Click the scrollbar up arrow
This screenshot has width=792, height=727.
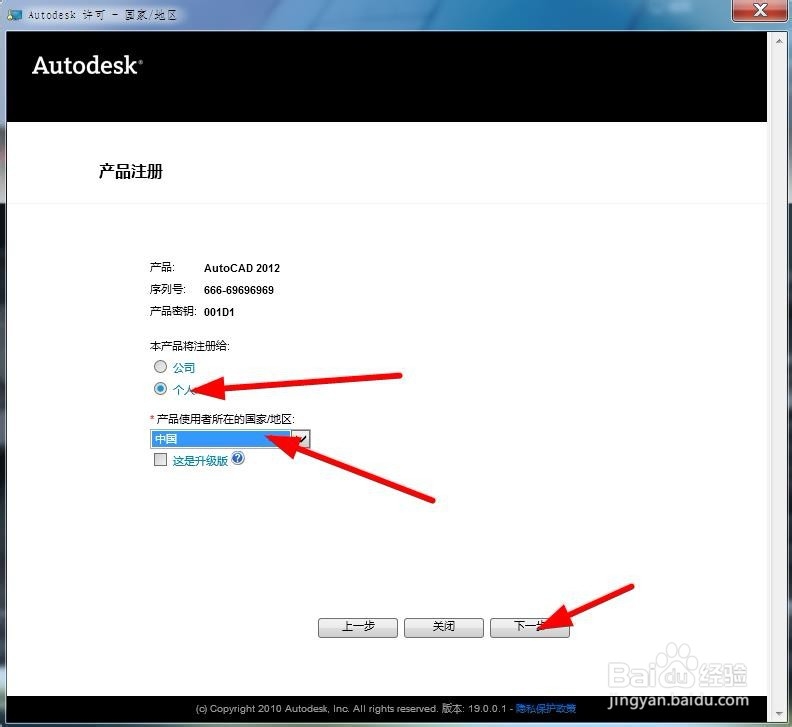(x=779, y=41)
